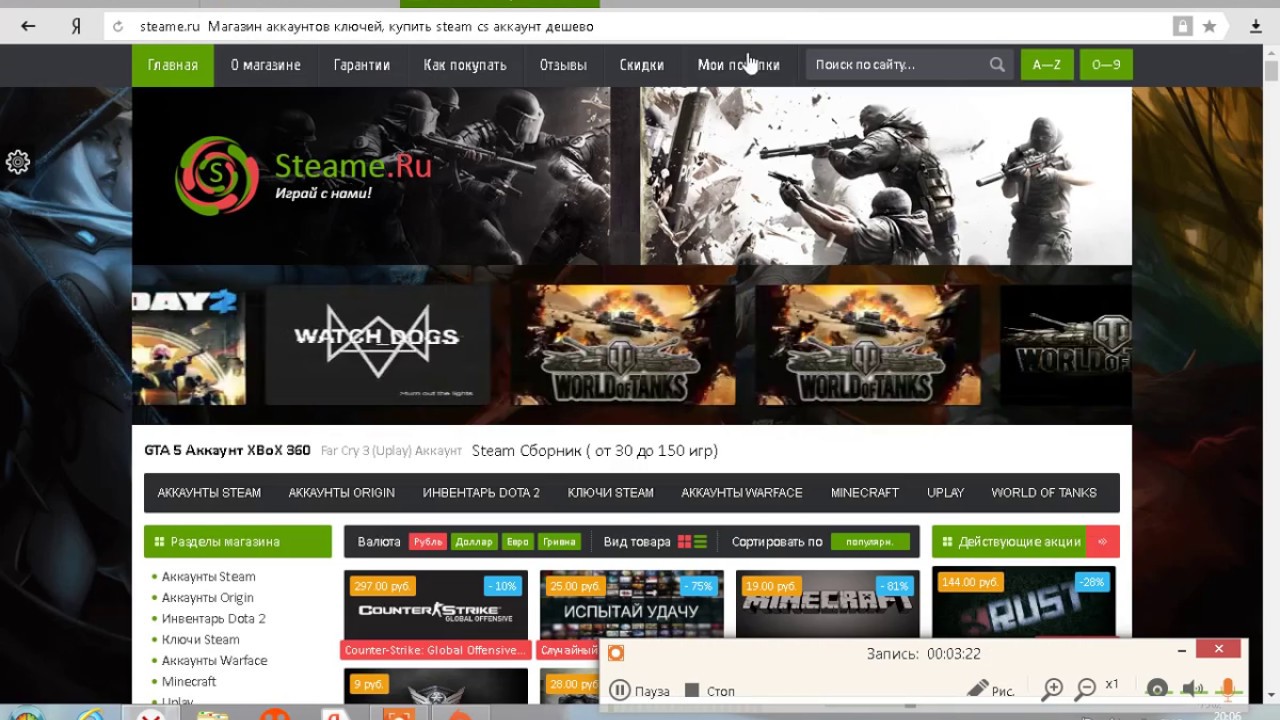Image resolution: width=1280 pixels, height=720 pixels.
Task: Open the Скидки menu item
Action: click(x=642, y=65)
